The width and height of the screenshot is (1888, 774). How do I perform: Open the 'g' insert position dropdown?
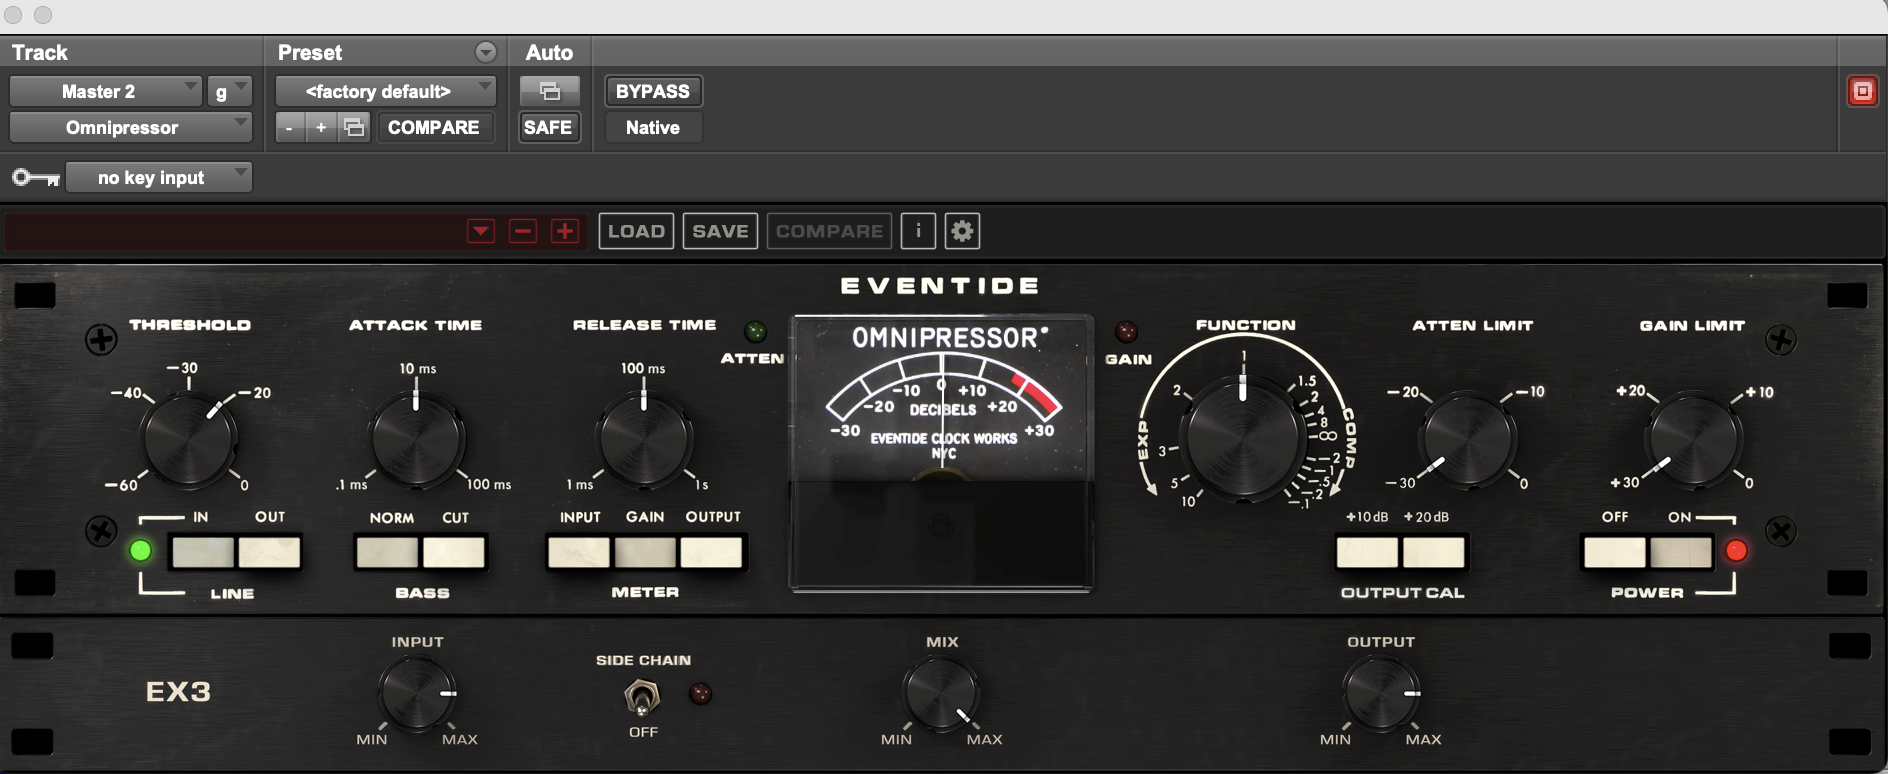pyautogui.click(x=229, y=91)
